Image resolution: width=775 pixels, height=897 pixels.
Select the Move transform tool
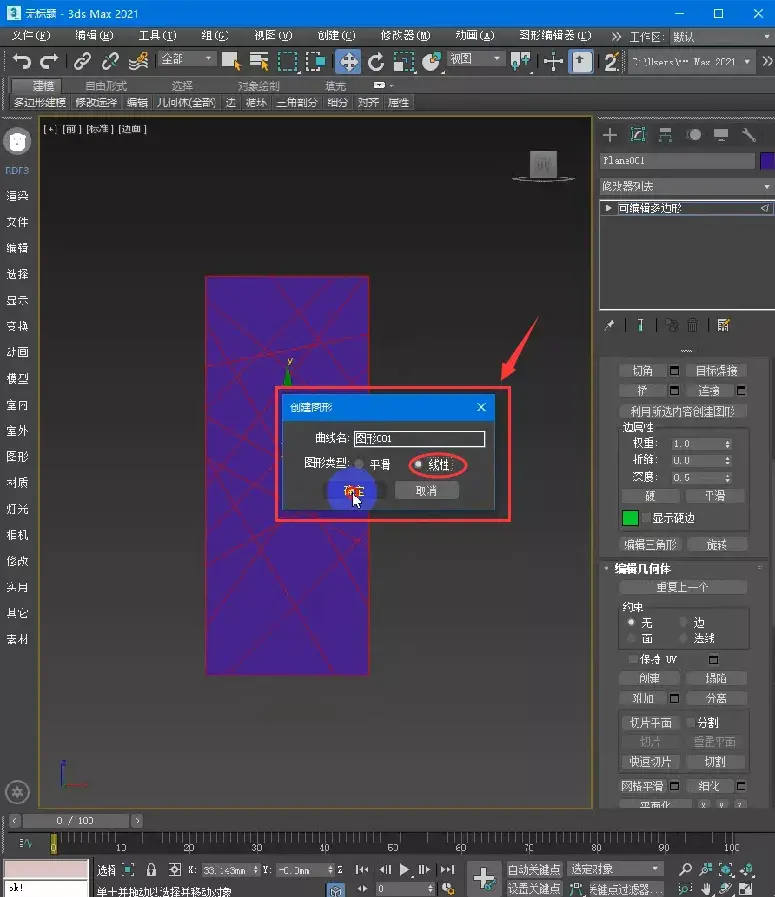tap(348, 61)
